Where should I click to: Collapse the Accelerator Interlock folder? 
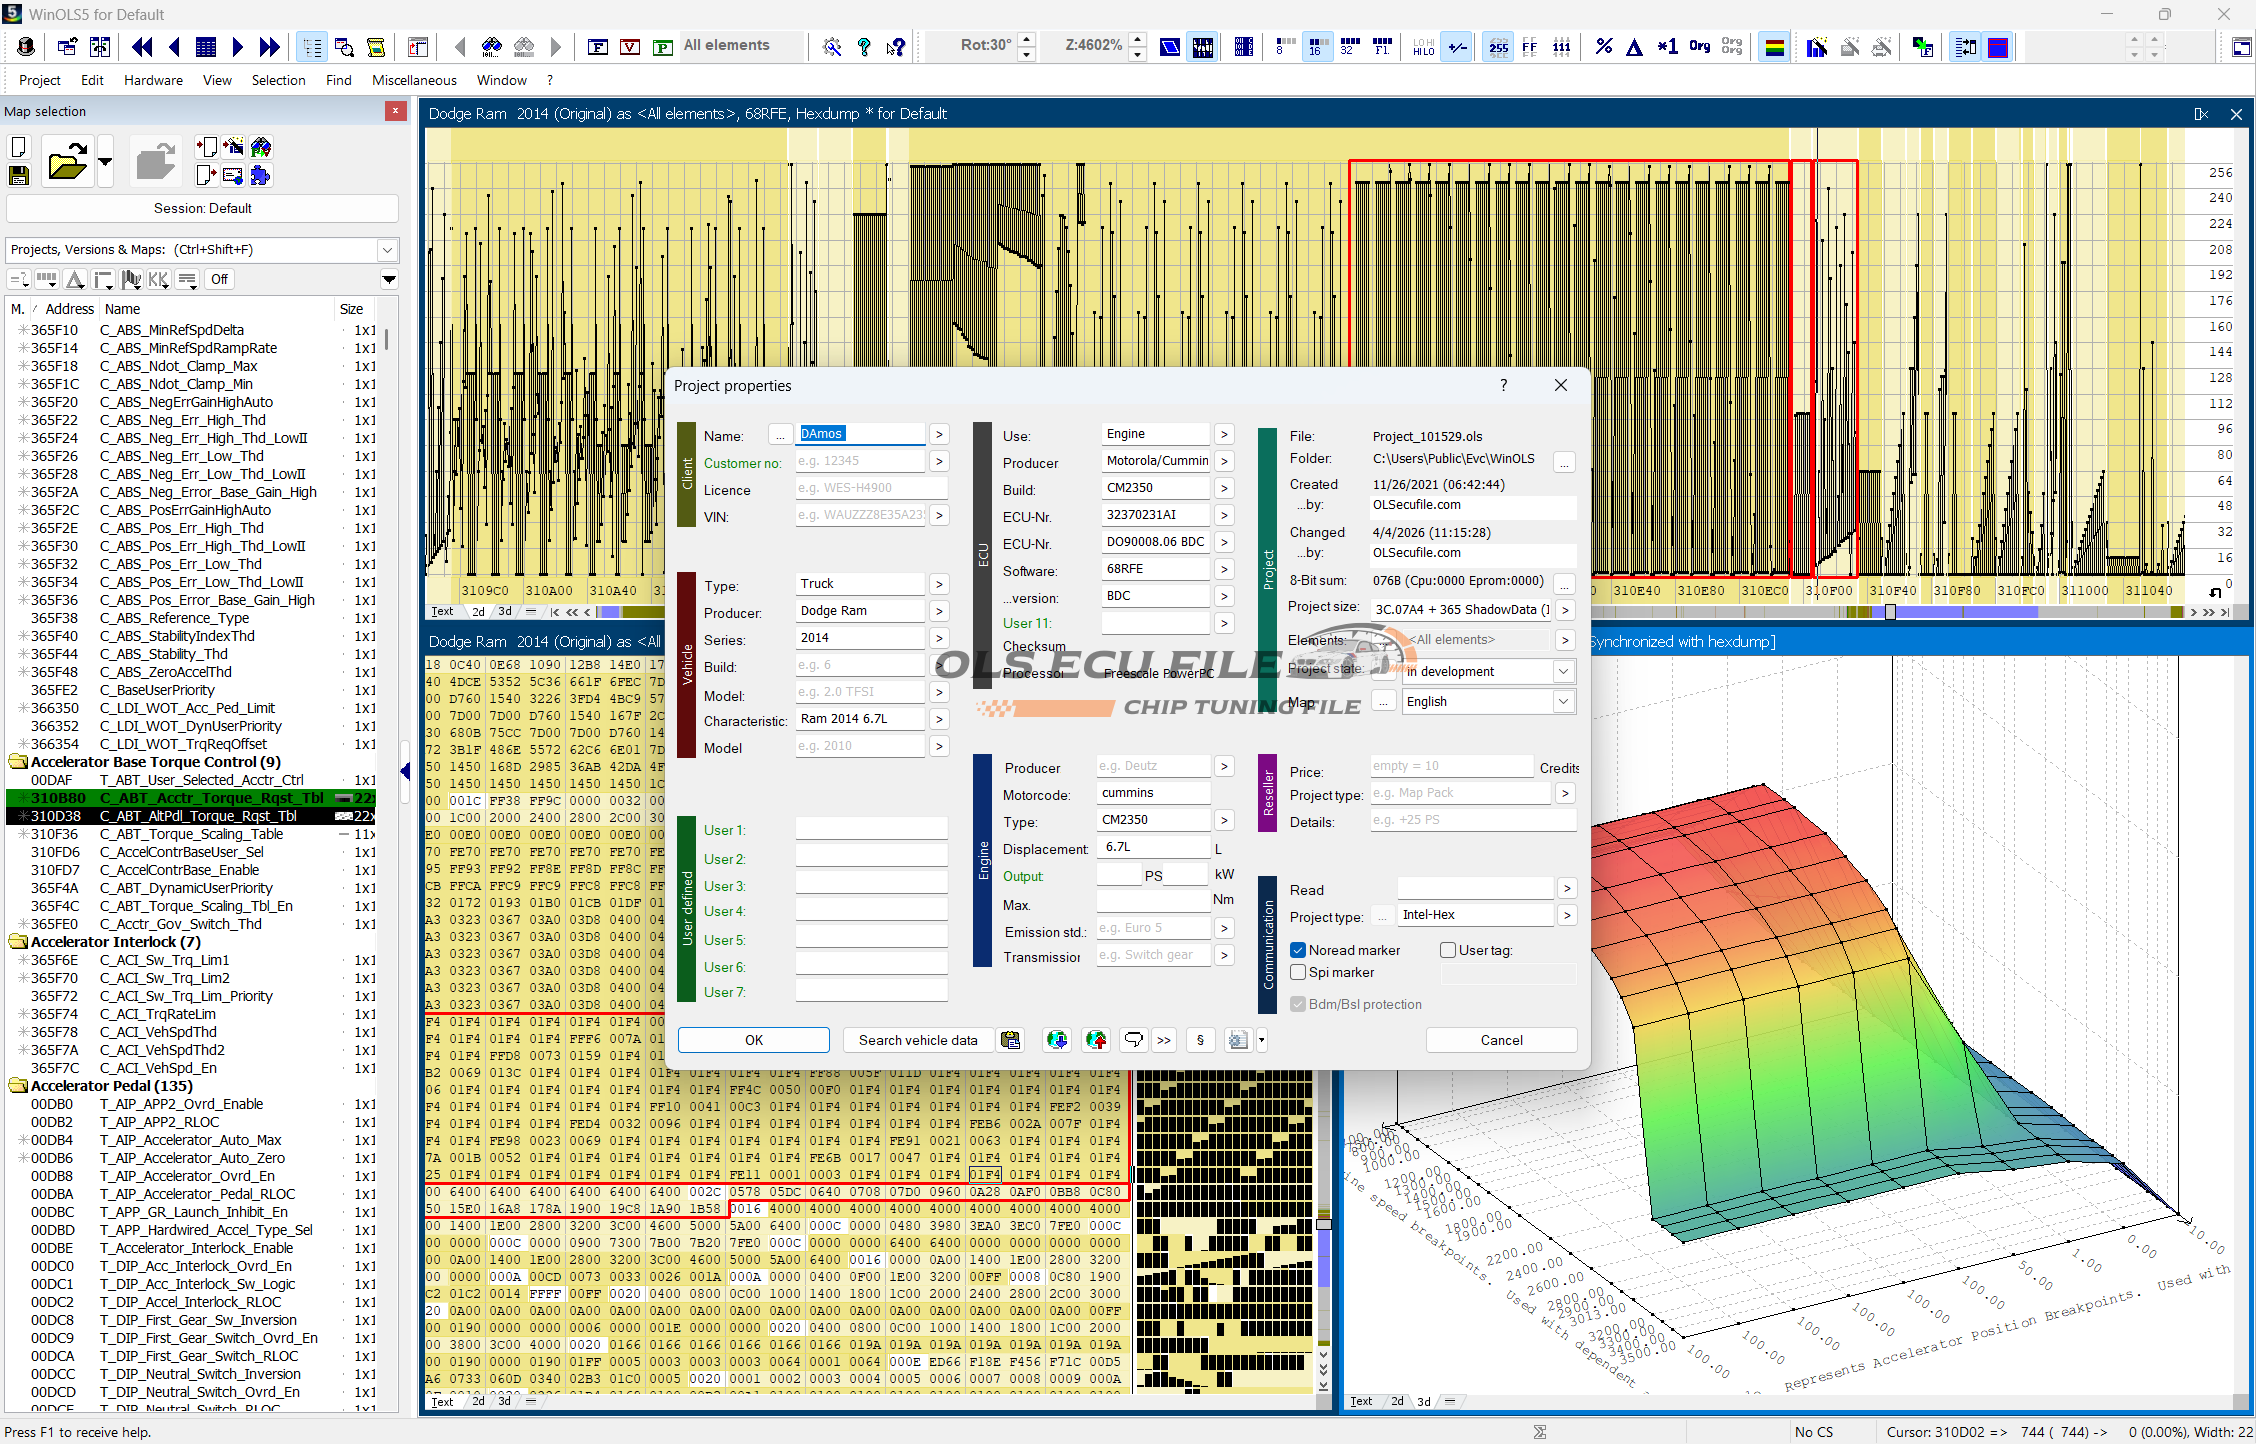(18, 942)
